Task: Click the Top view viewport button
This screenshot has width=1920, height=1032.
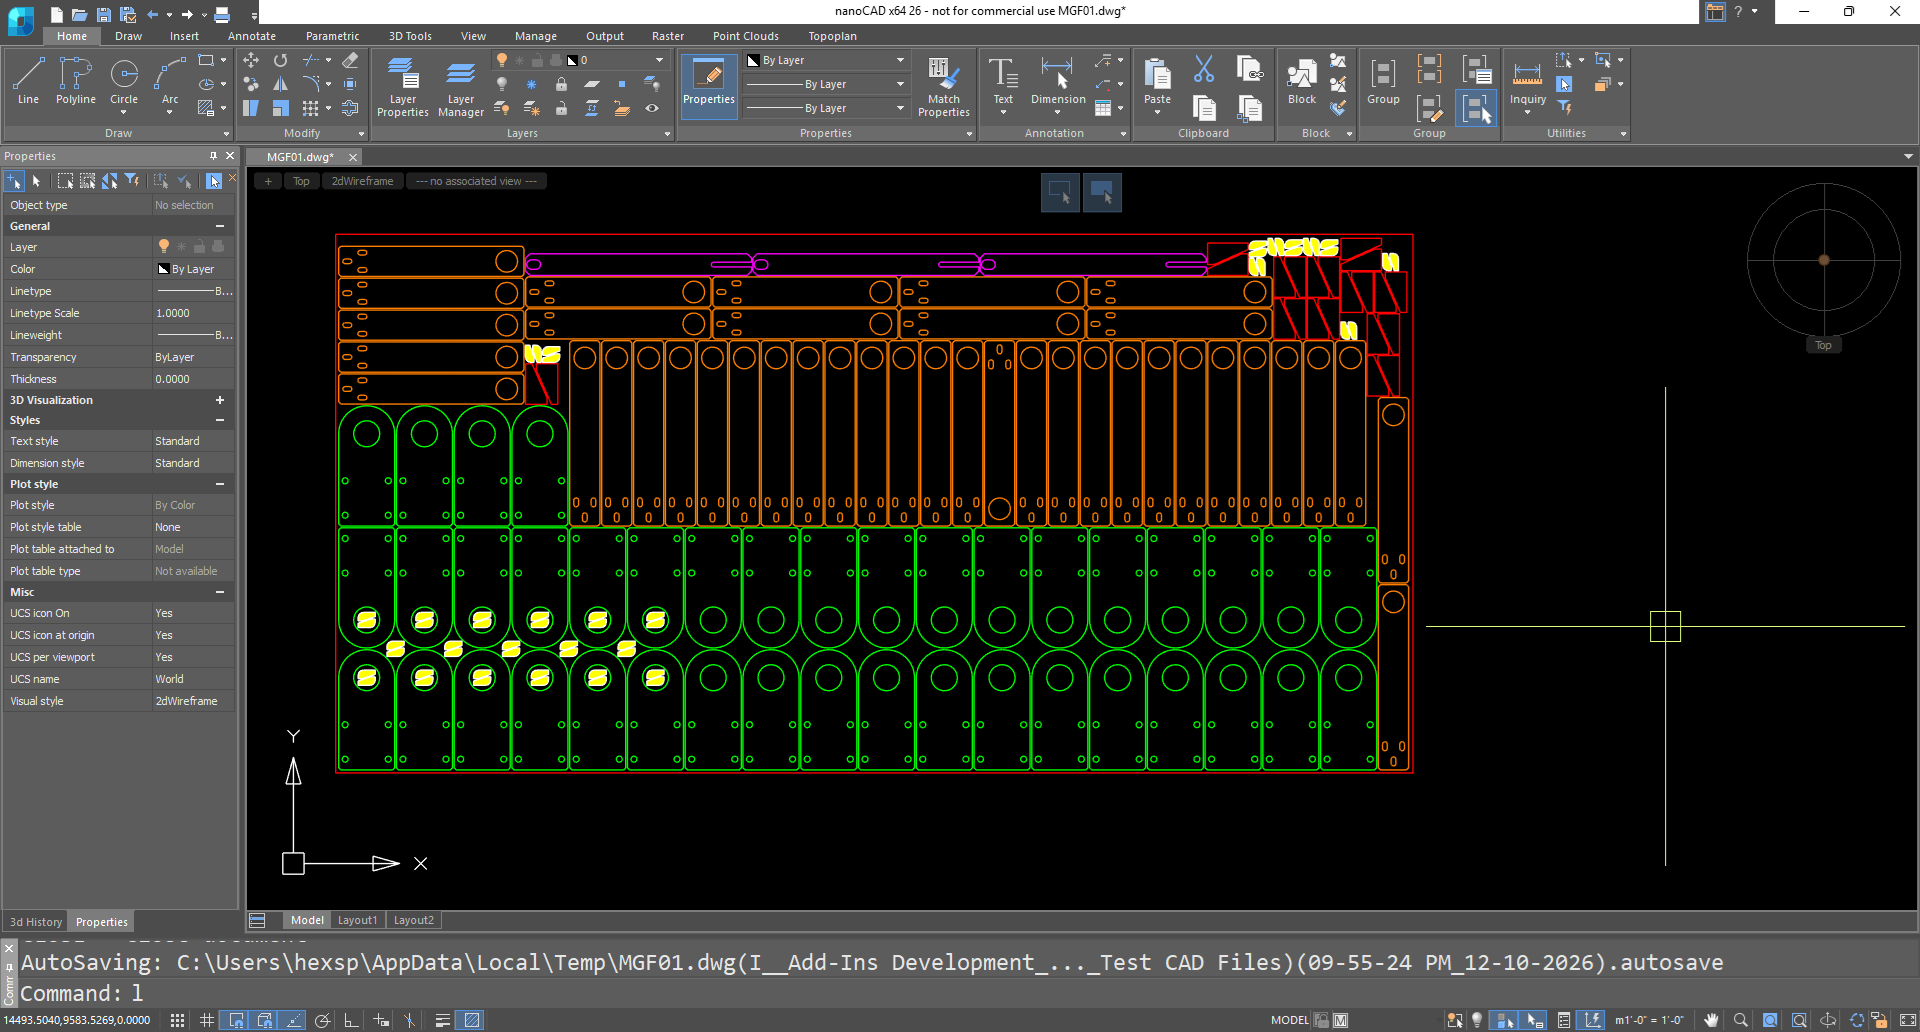Action: coord(301,181)
